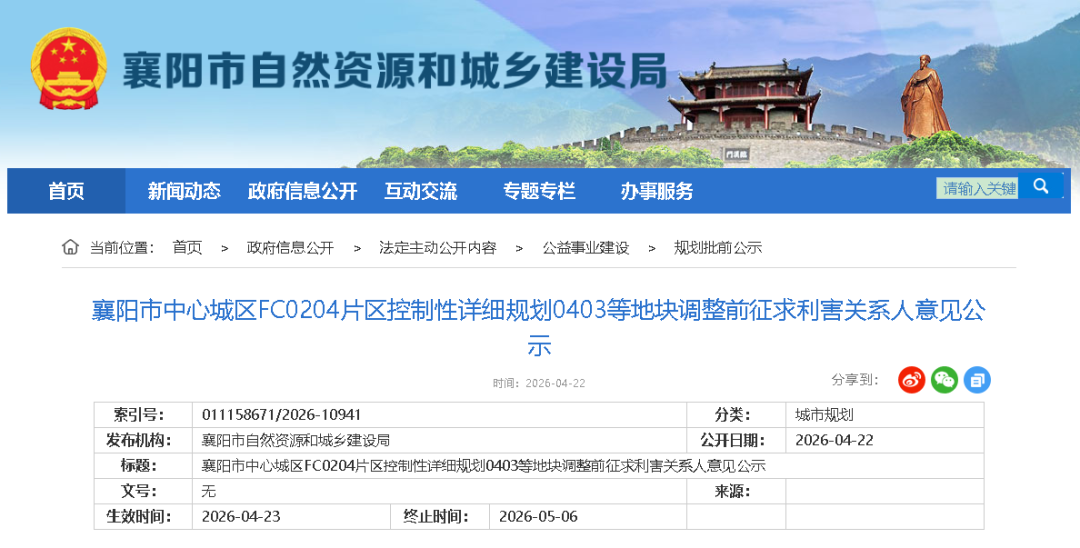This screenshot has height=548, width=1080.
Task: Open the 规划批前公示 breadcrumb link
Action: [x=718, y=248]
